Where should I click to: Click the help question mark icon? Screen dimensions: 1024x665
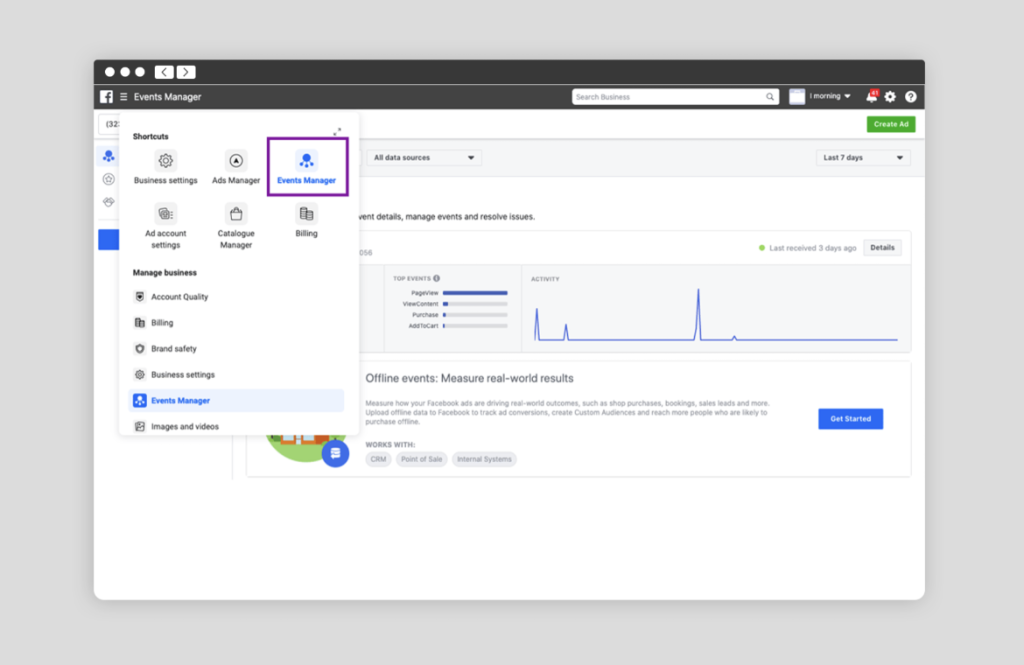pyautogui.click(x=910, y=97)
